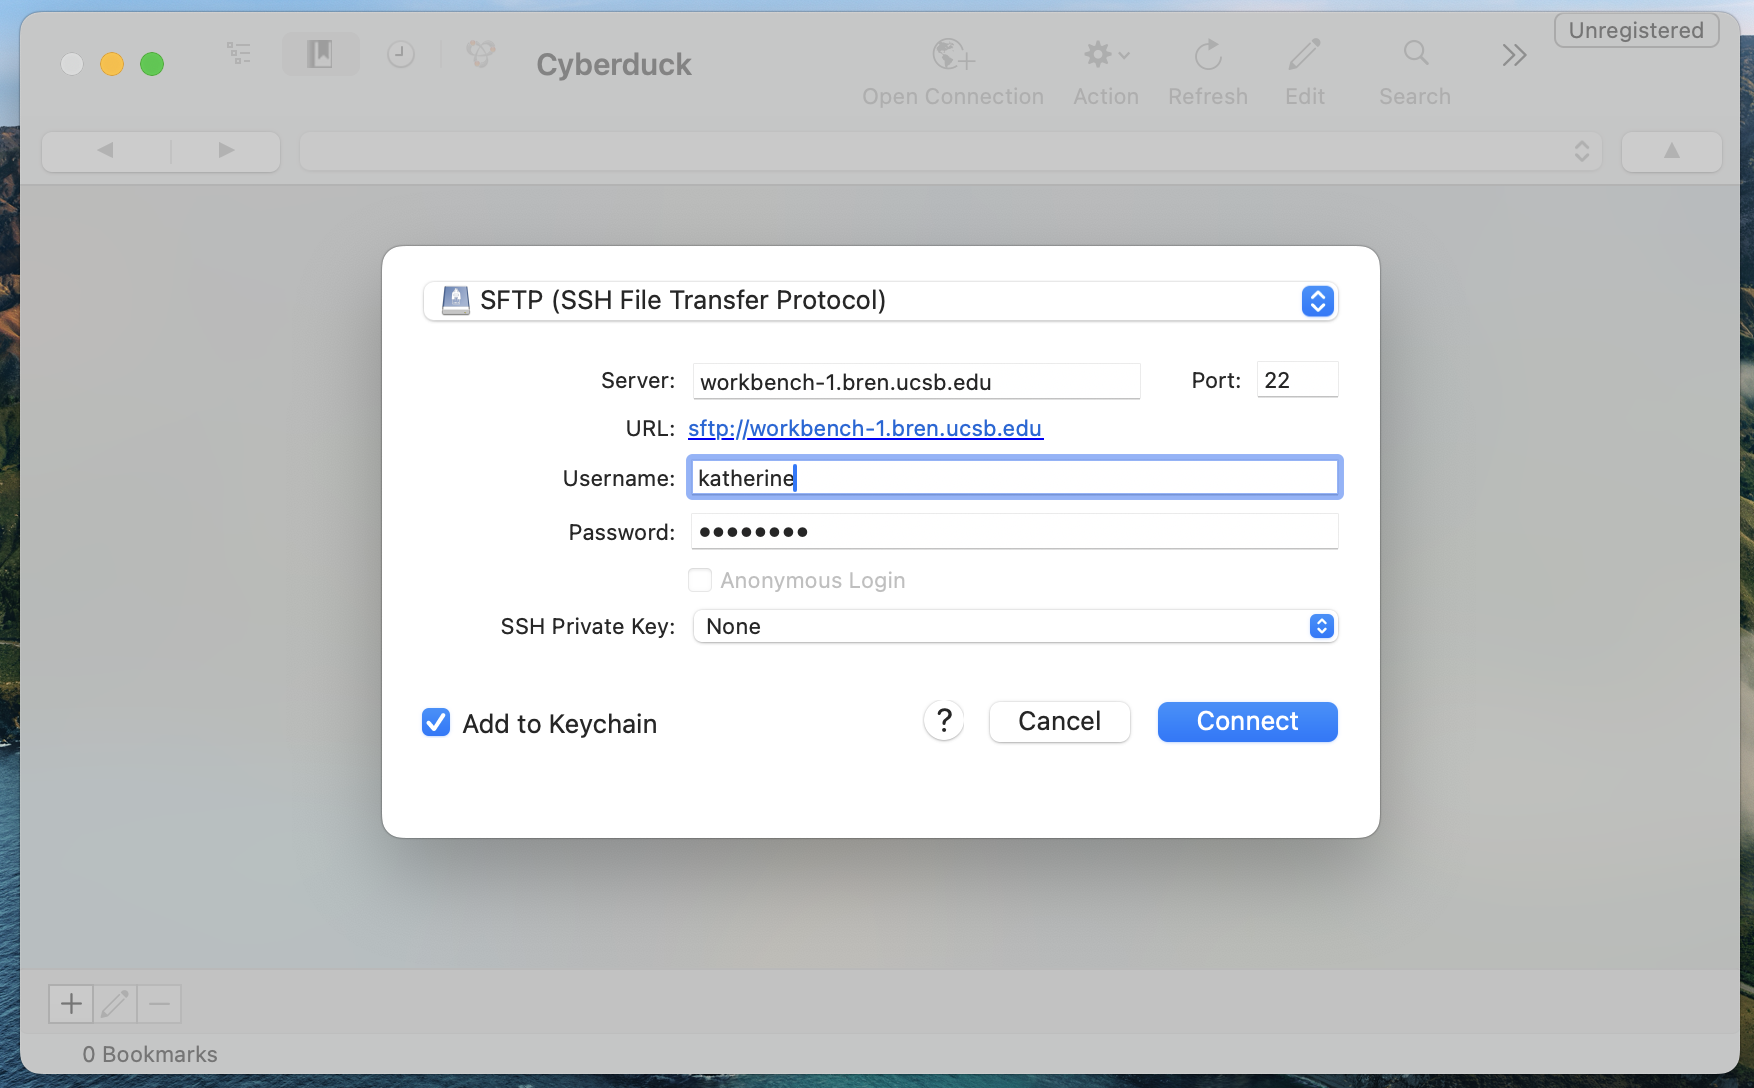Screen dimensions: 1754x1088
Task: Go to parent folder up arrow
Action: point(1671,151)
